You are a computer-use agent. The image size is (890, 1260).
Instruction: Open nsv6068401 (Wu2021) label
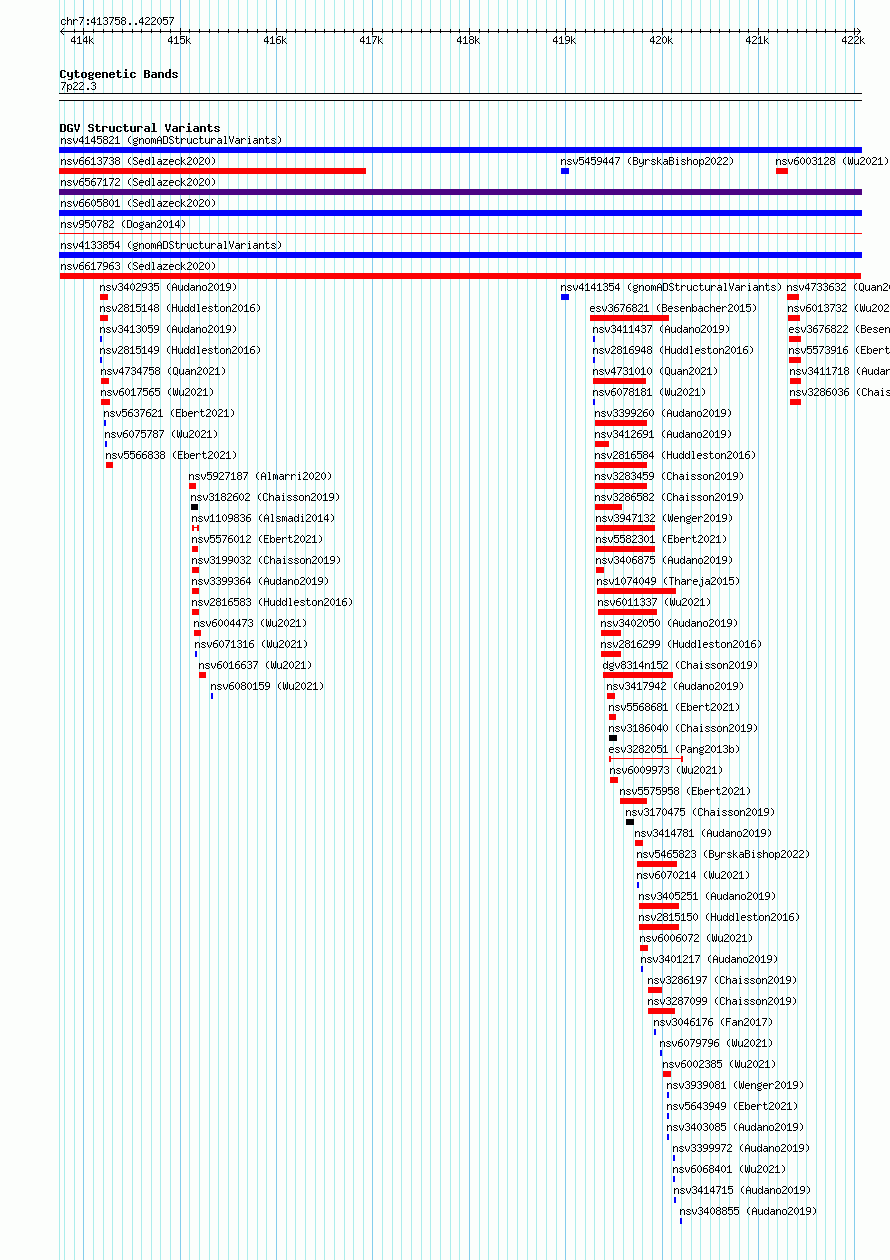point(730,1169)
